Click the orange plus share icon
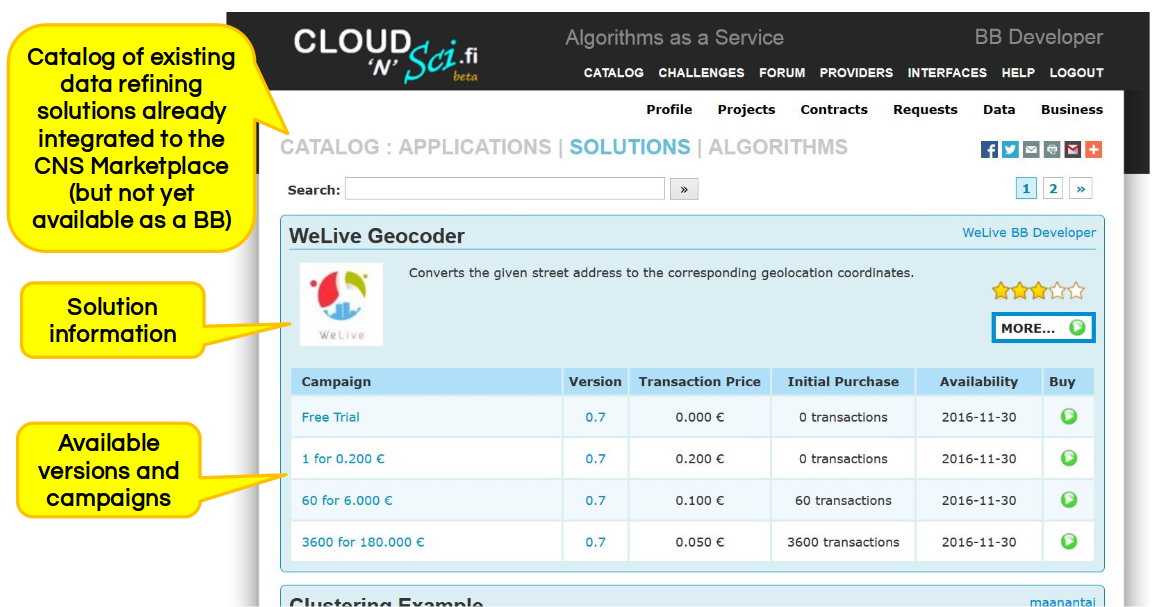 (1094, 150)
